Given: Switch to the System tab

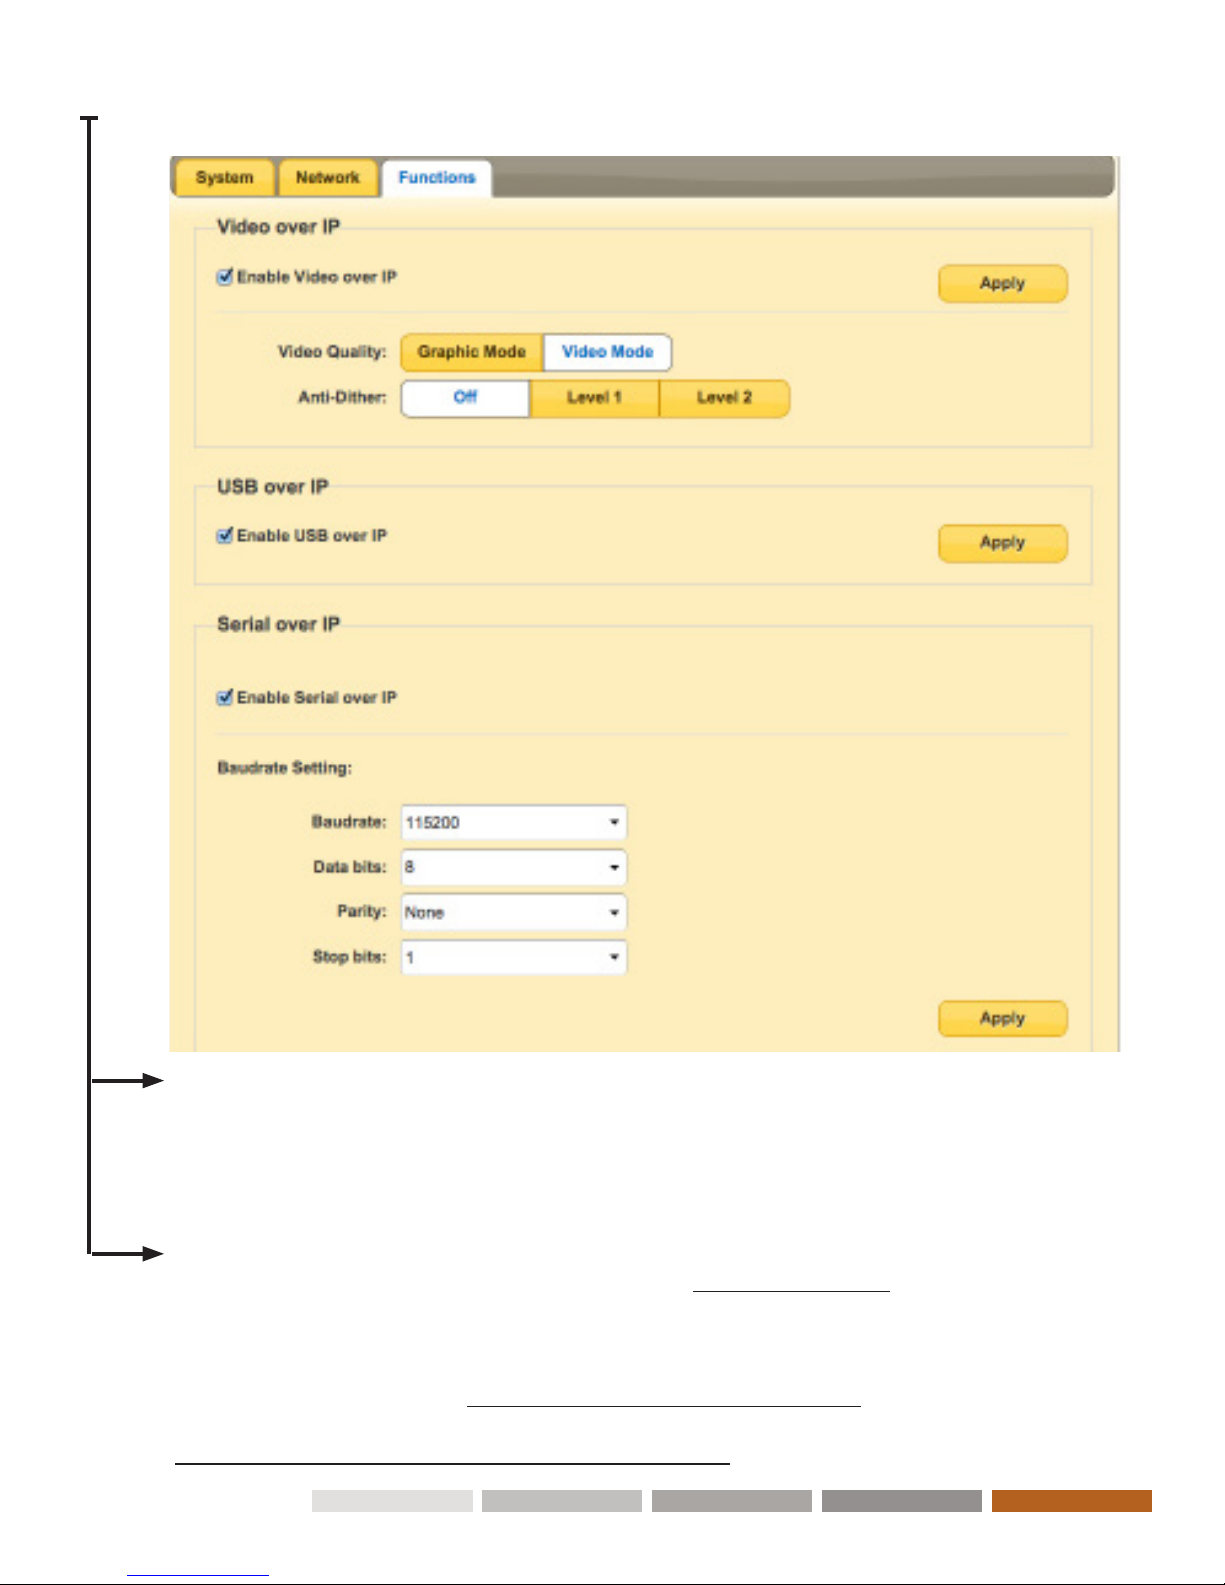Looking at the screenshot, I should [x=224, y=178].
